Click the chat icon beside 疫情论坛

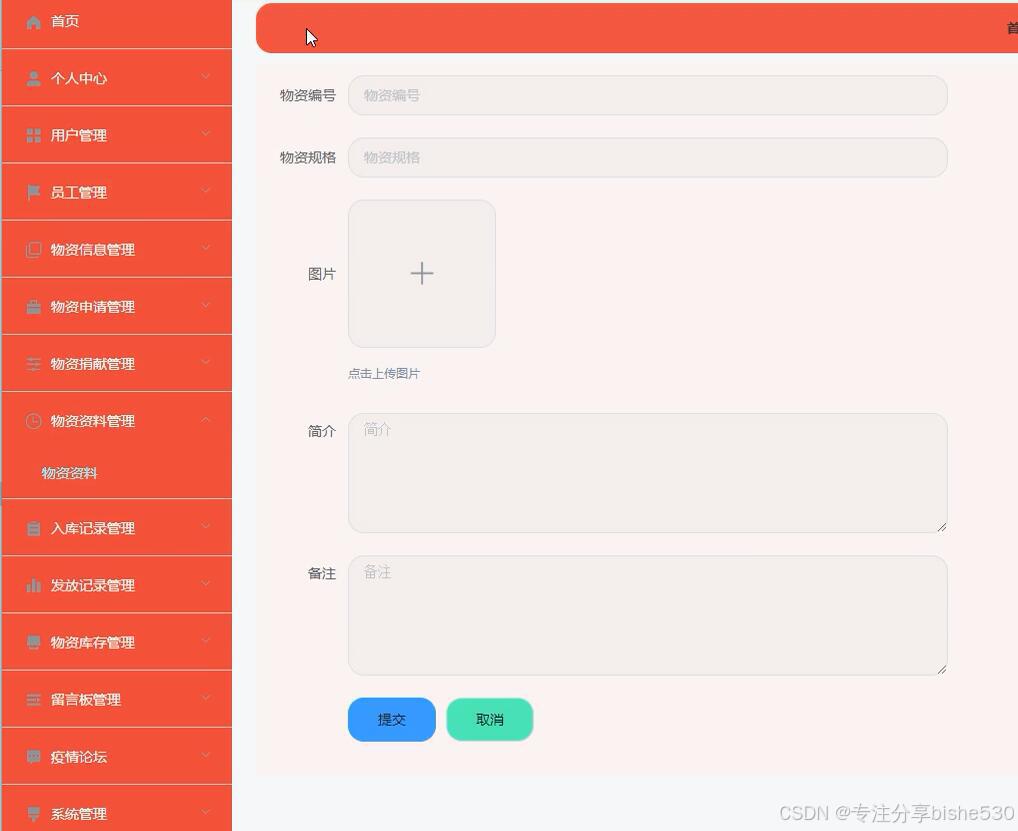click(x=33, y=757)
